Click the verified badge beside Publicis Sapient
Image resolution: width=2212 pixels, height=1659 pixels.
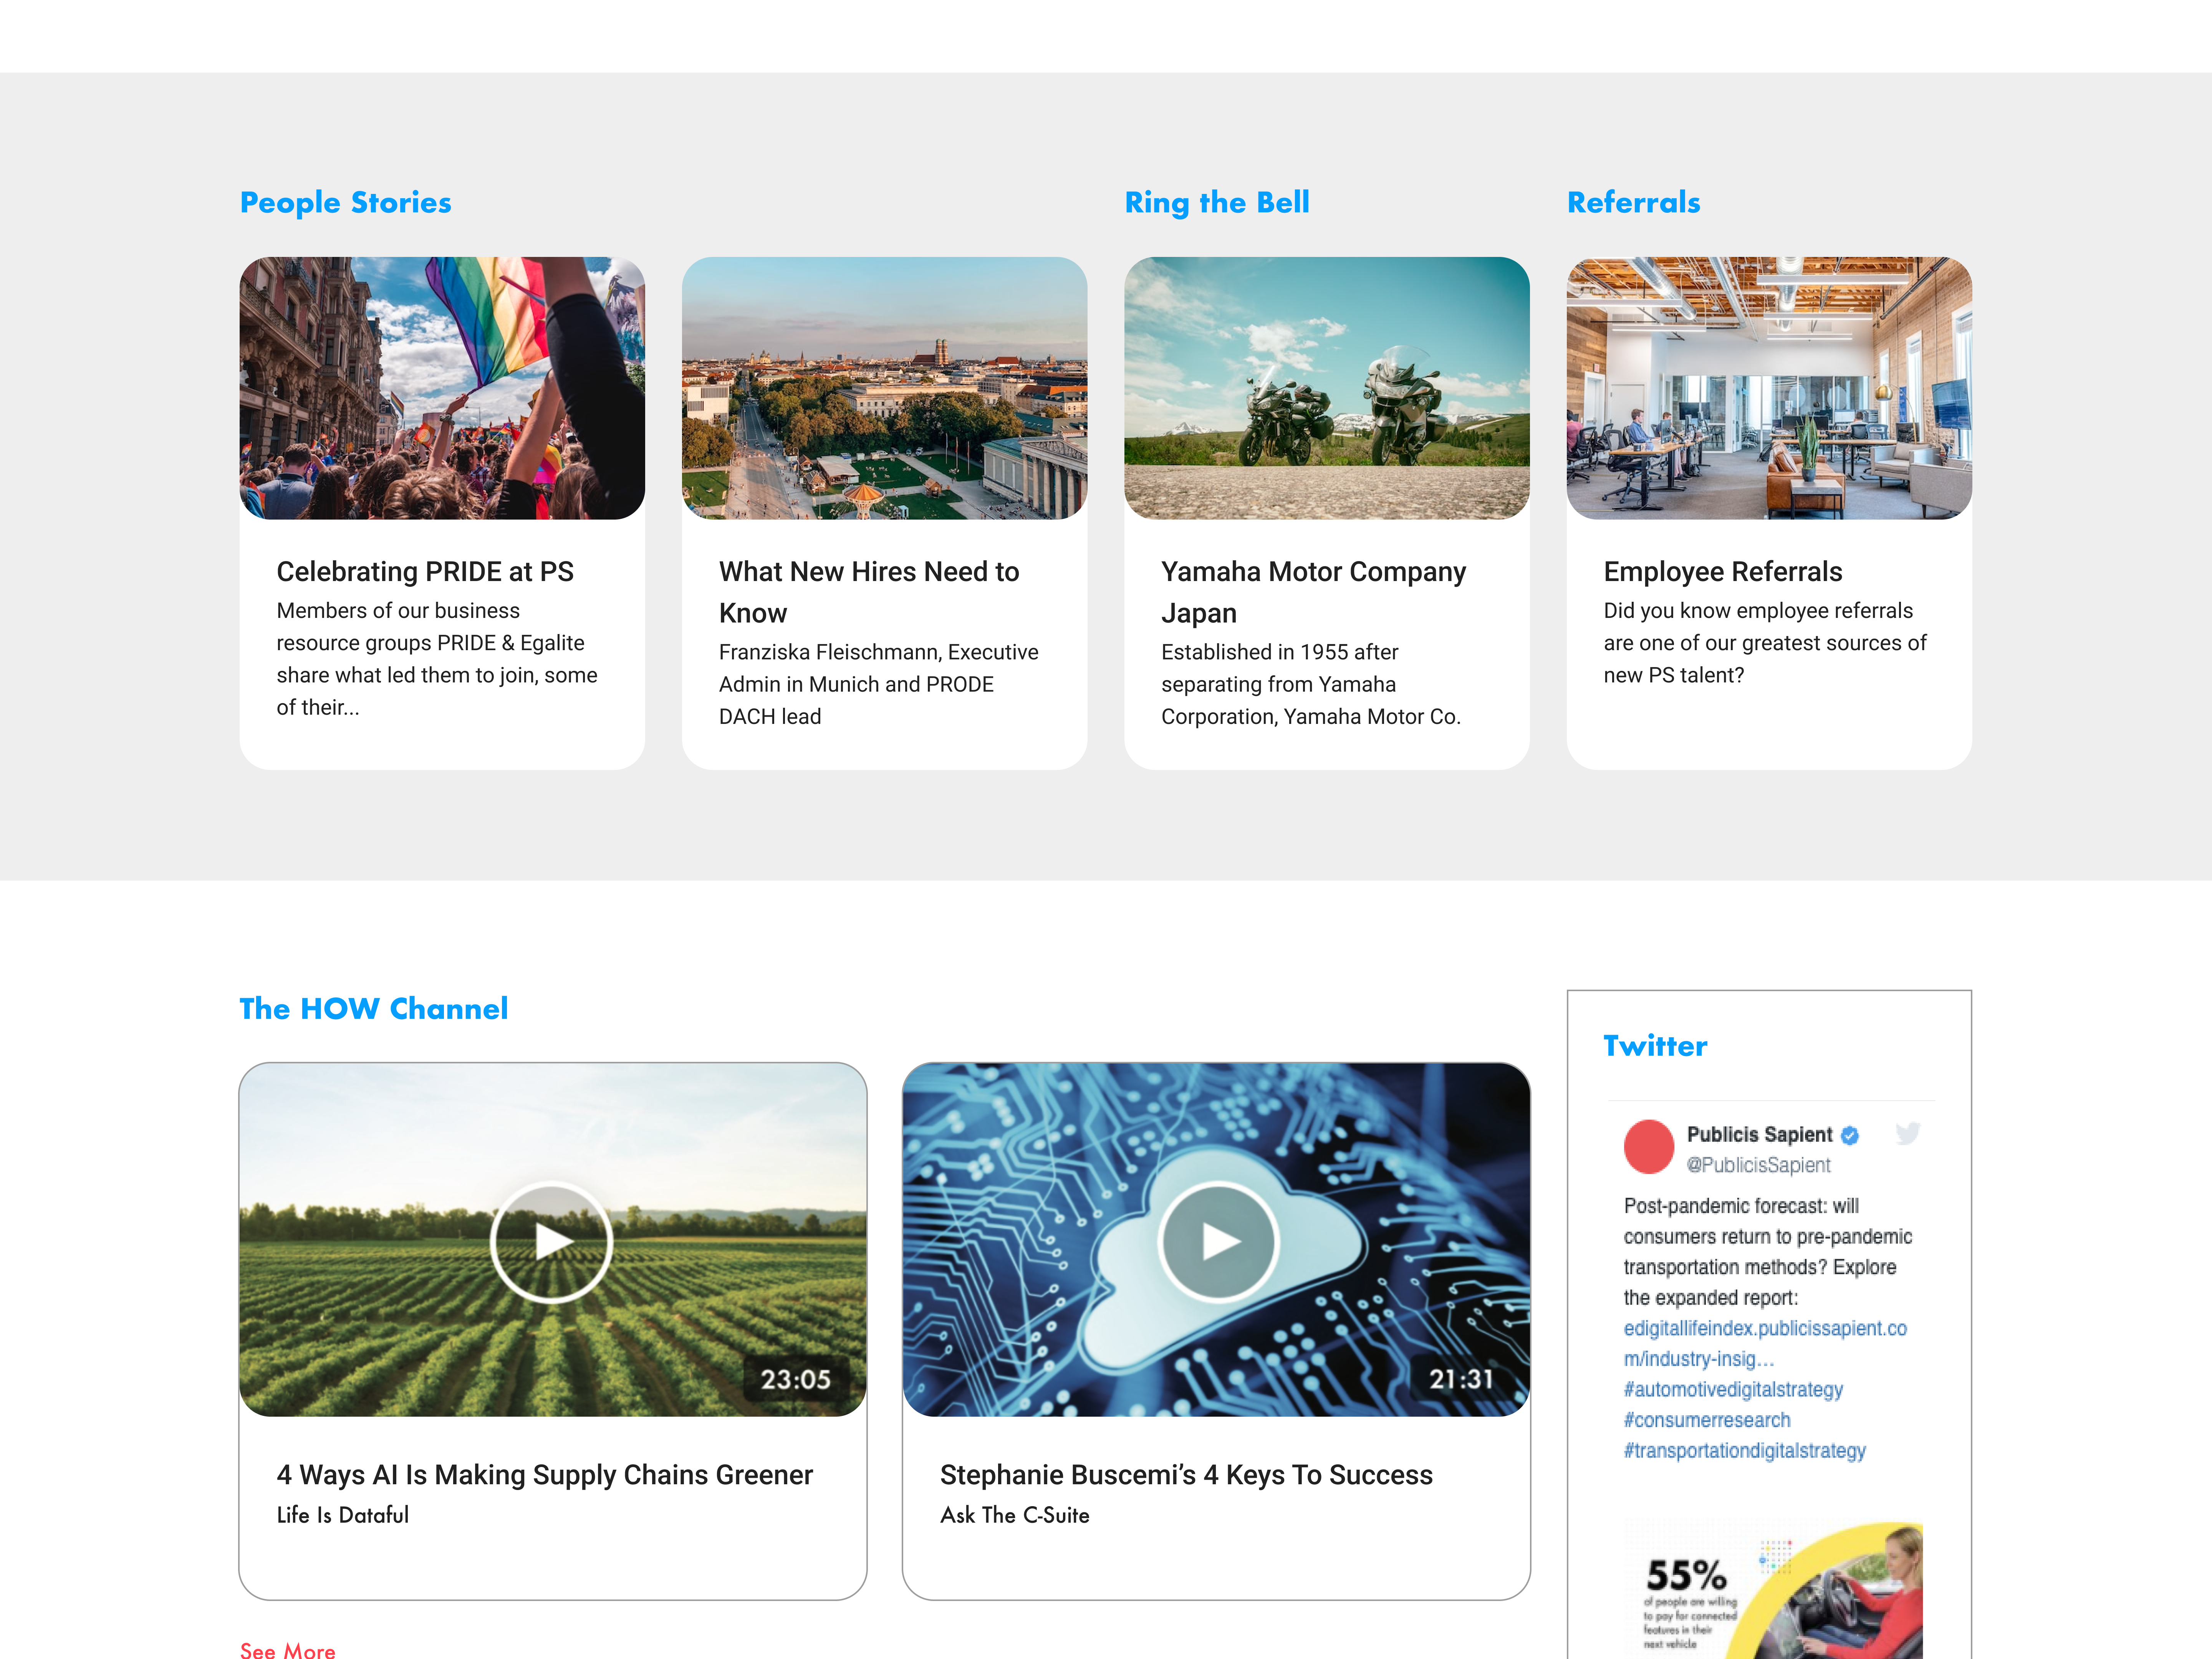click(x=1850, y=1135)
